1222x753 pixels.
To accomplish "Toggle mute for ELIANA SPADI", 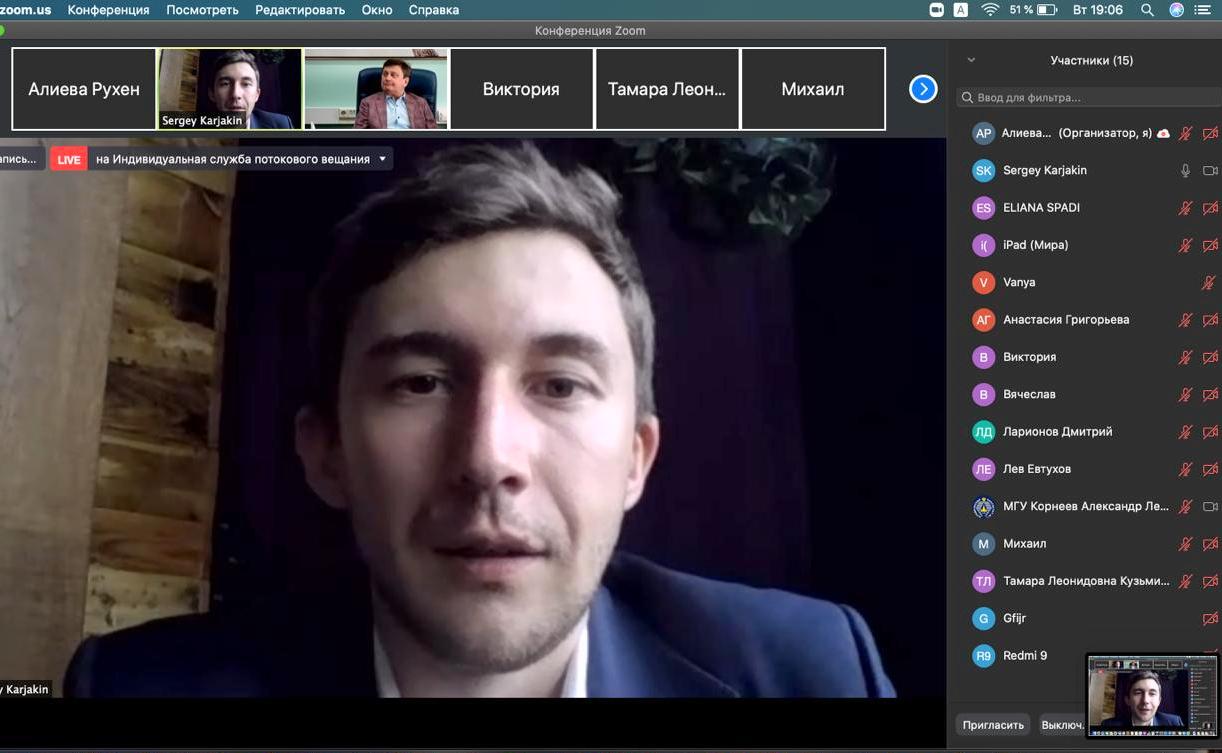I will [1185, 208].
